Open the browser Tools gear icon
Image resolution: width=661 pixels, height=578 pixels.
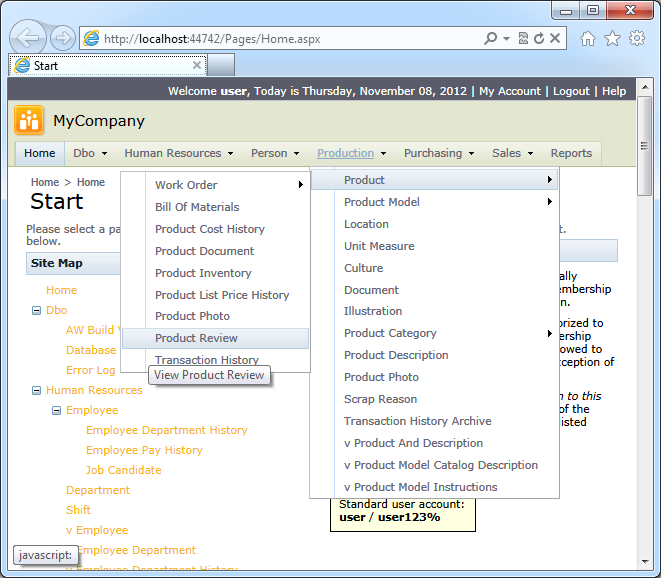(x=636, y=39)
